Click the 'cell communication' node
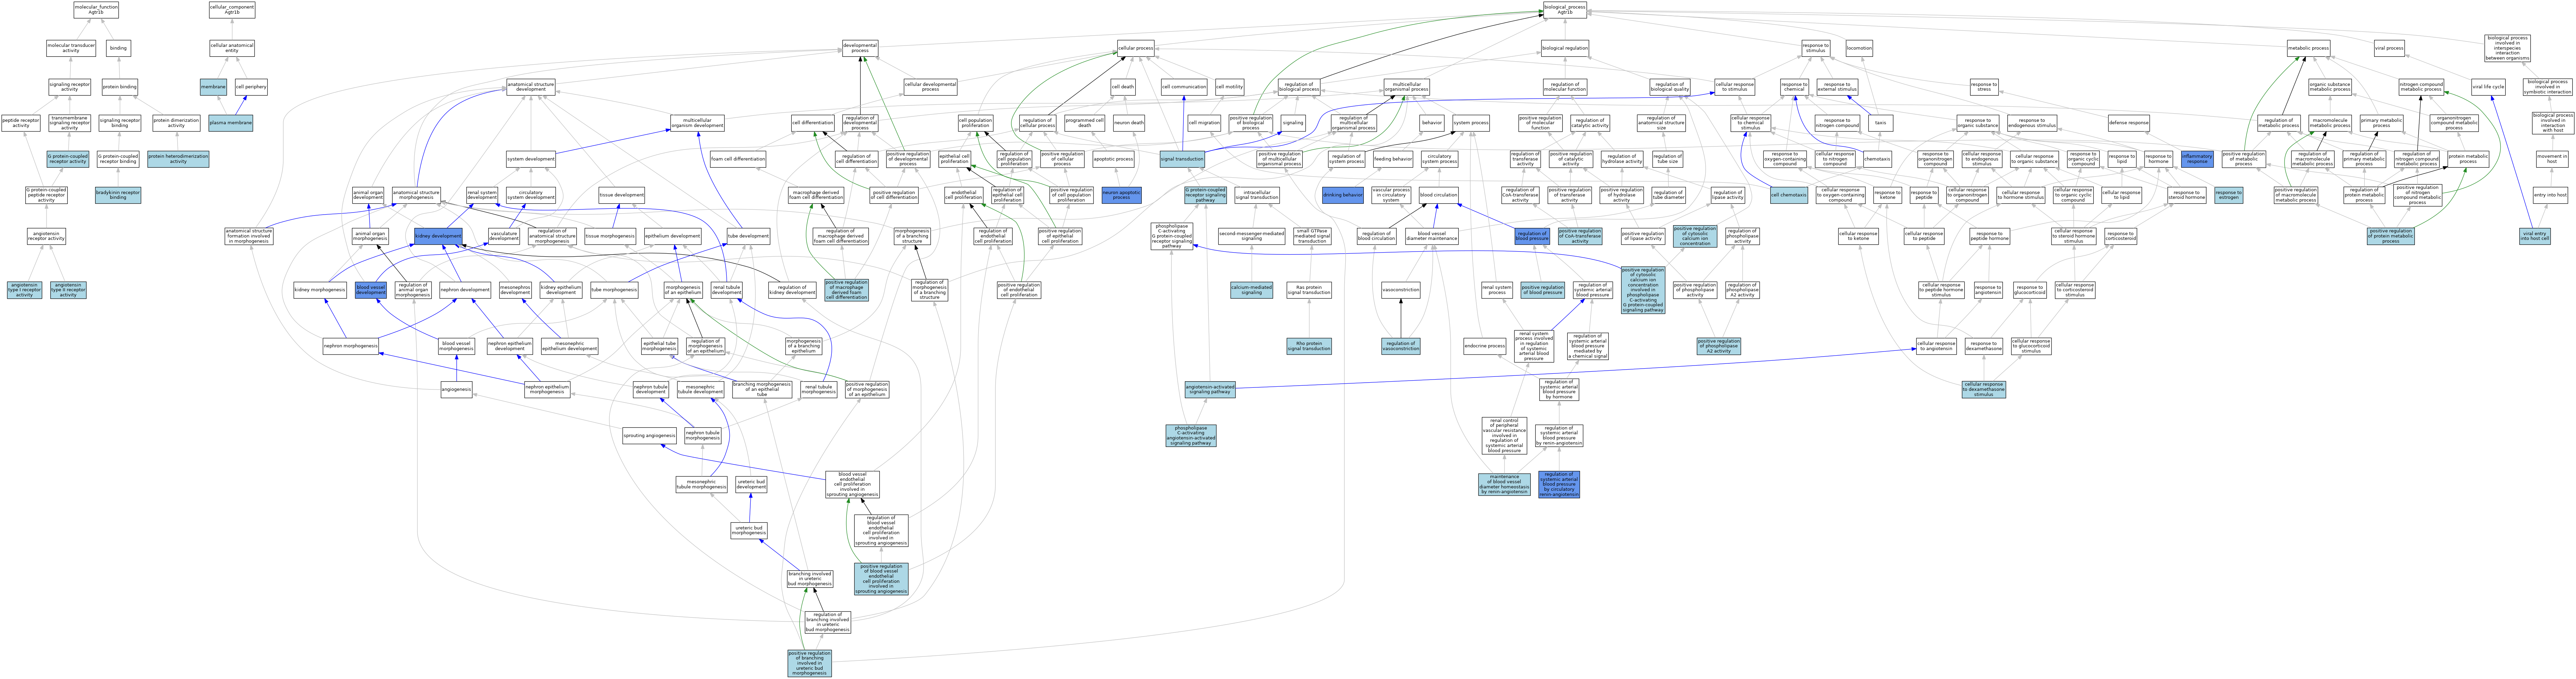 (1184, 87)
